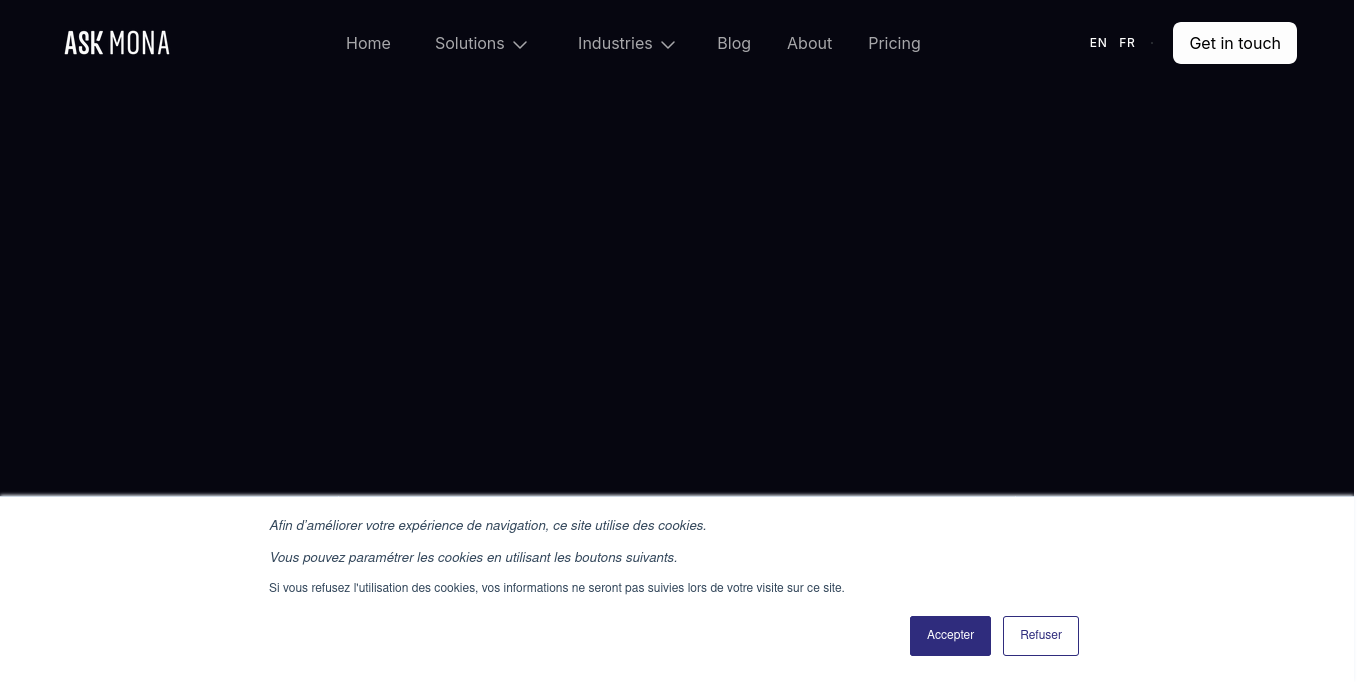
Task: Accept cookies via the Accepter button
Action: [950, 635]
